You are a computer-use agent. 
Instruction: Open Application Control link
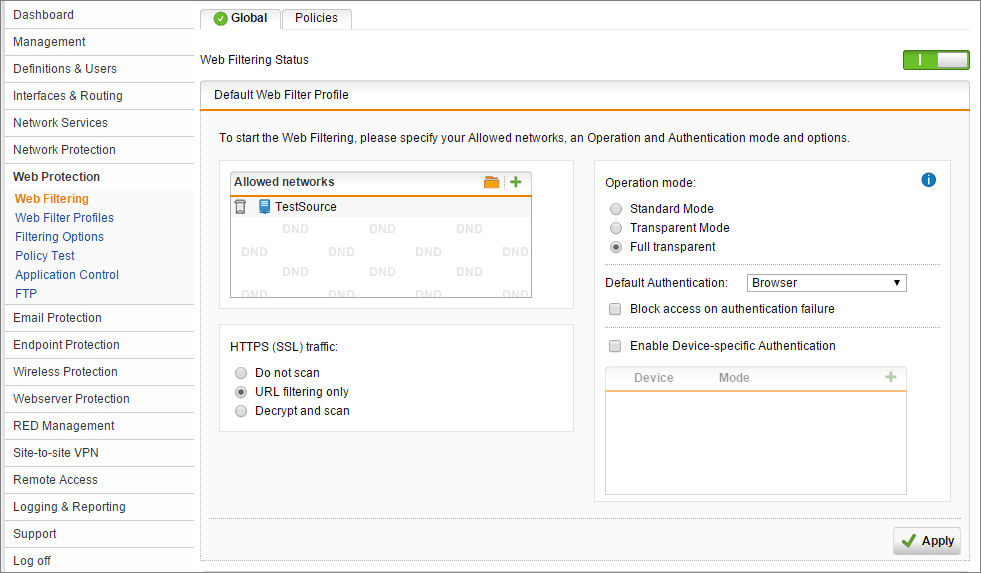67,275
